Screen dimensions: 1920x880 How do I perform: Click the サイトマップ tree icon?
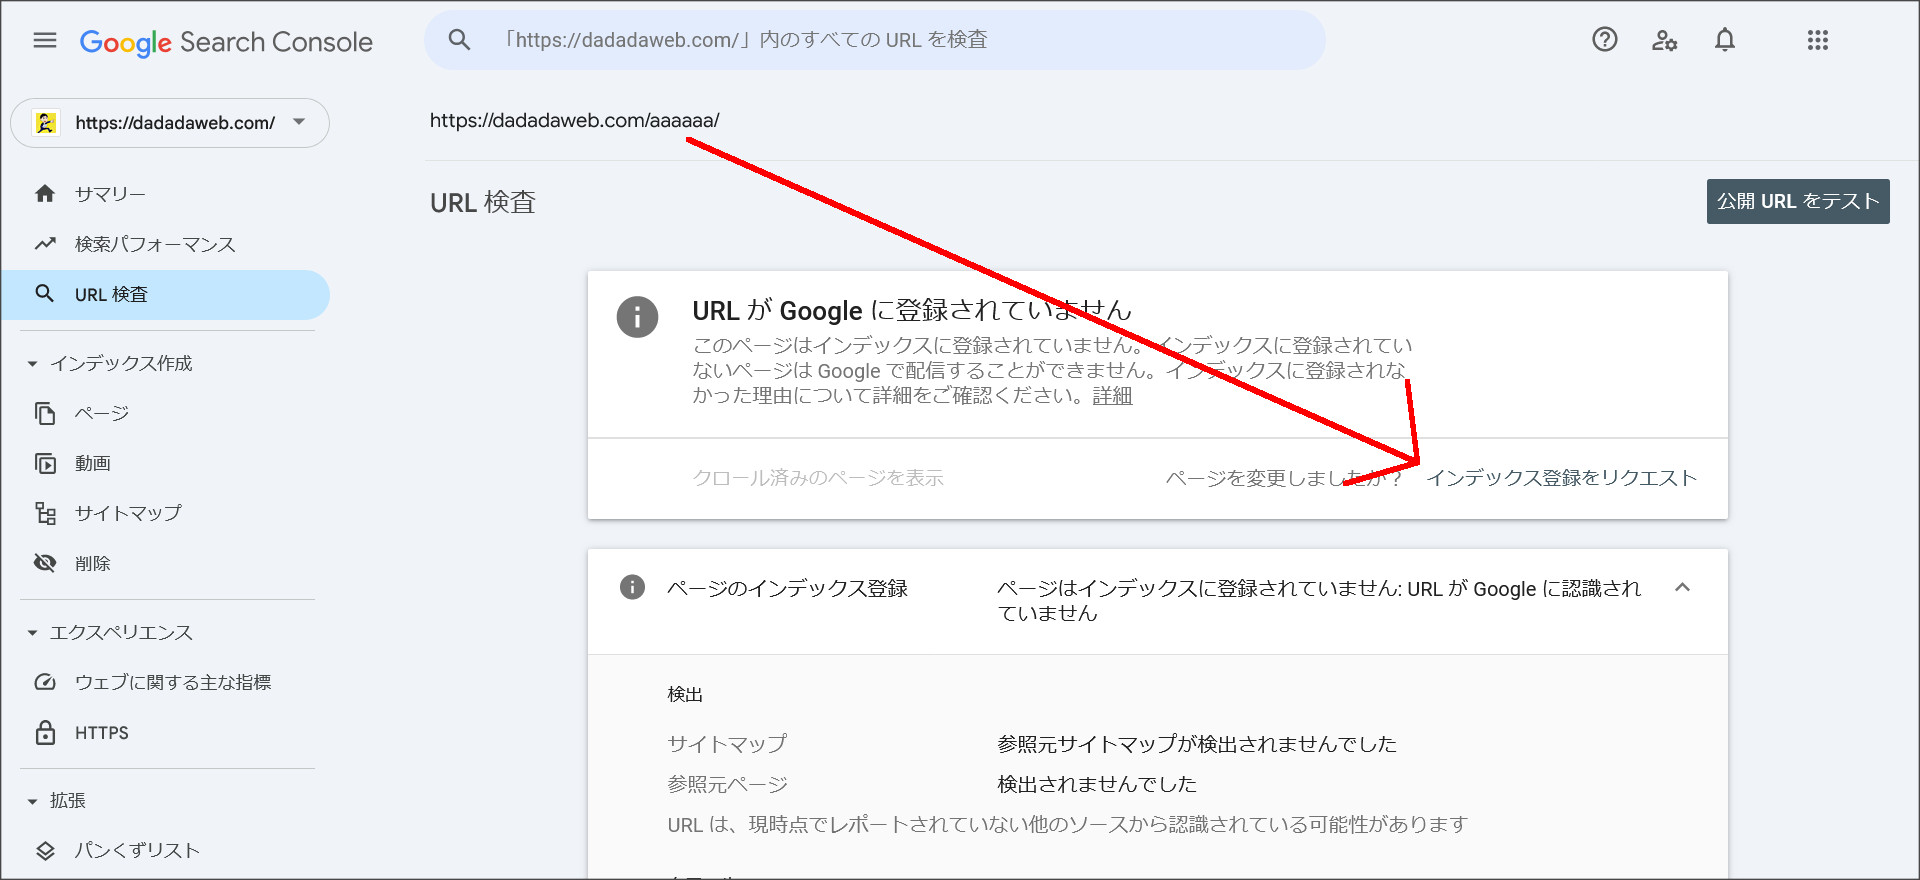tap(45, 513)
